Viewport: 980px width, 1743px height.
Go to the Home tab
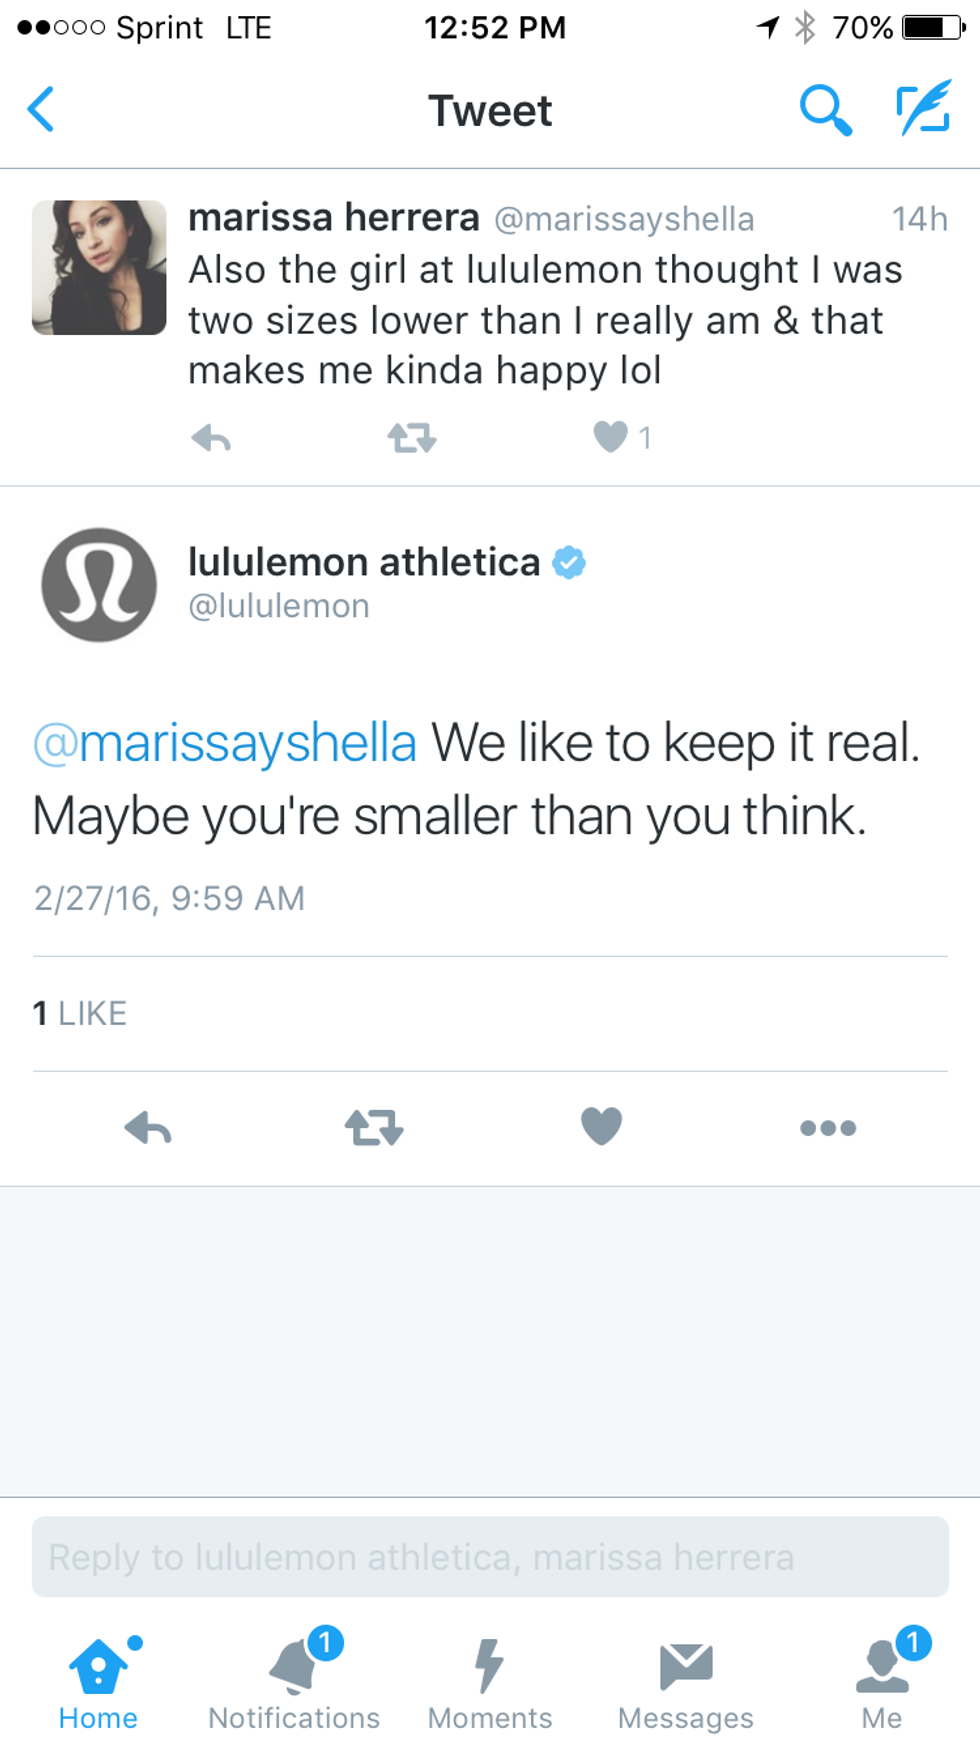[x=98, y=1682]
